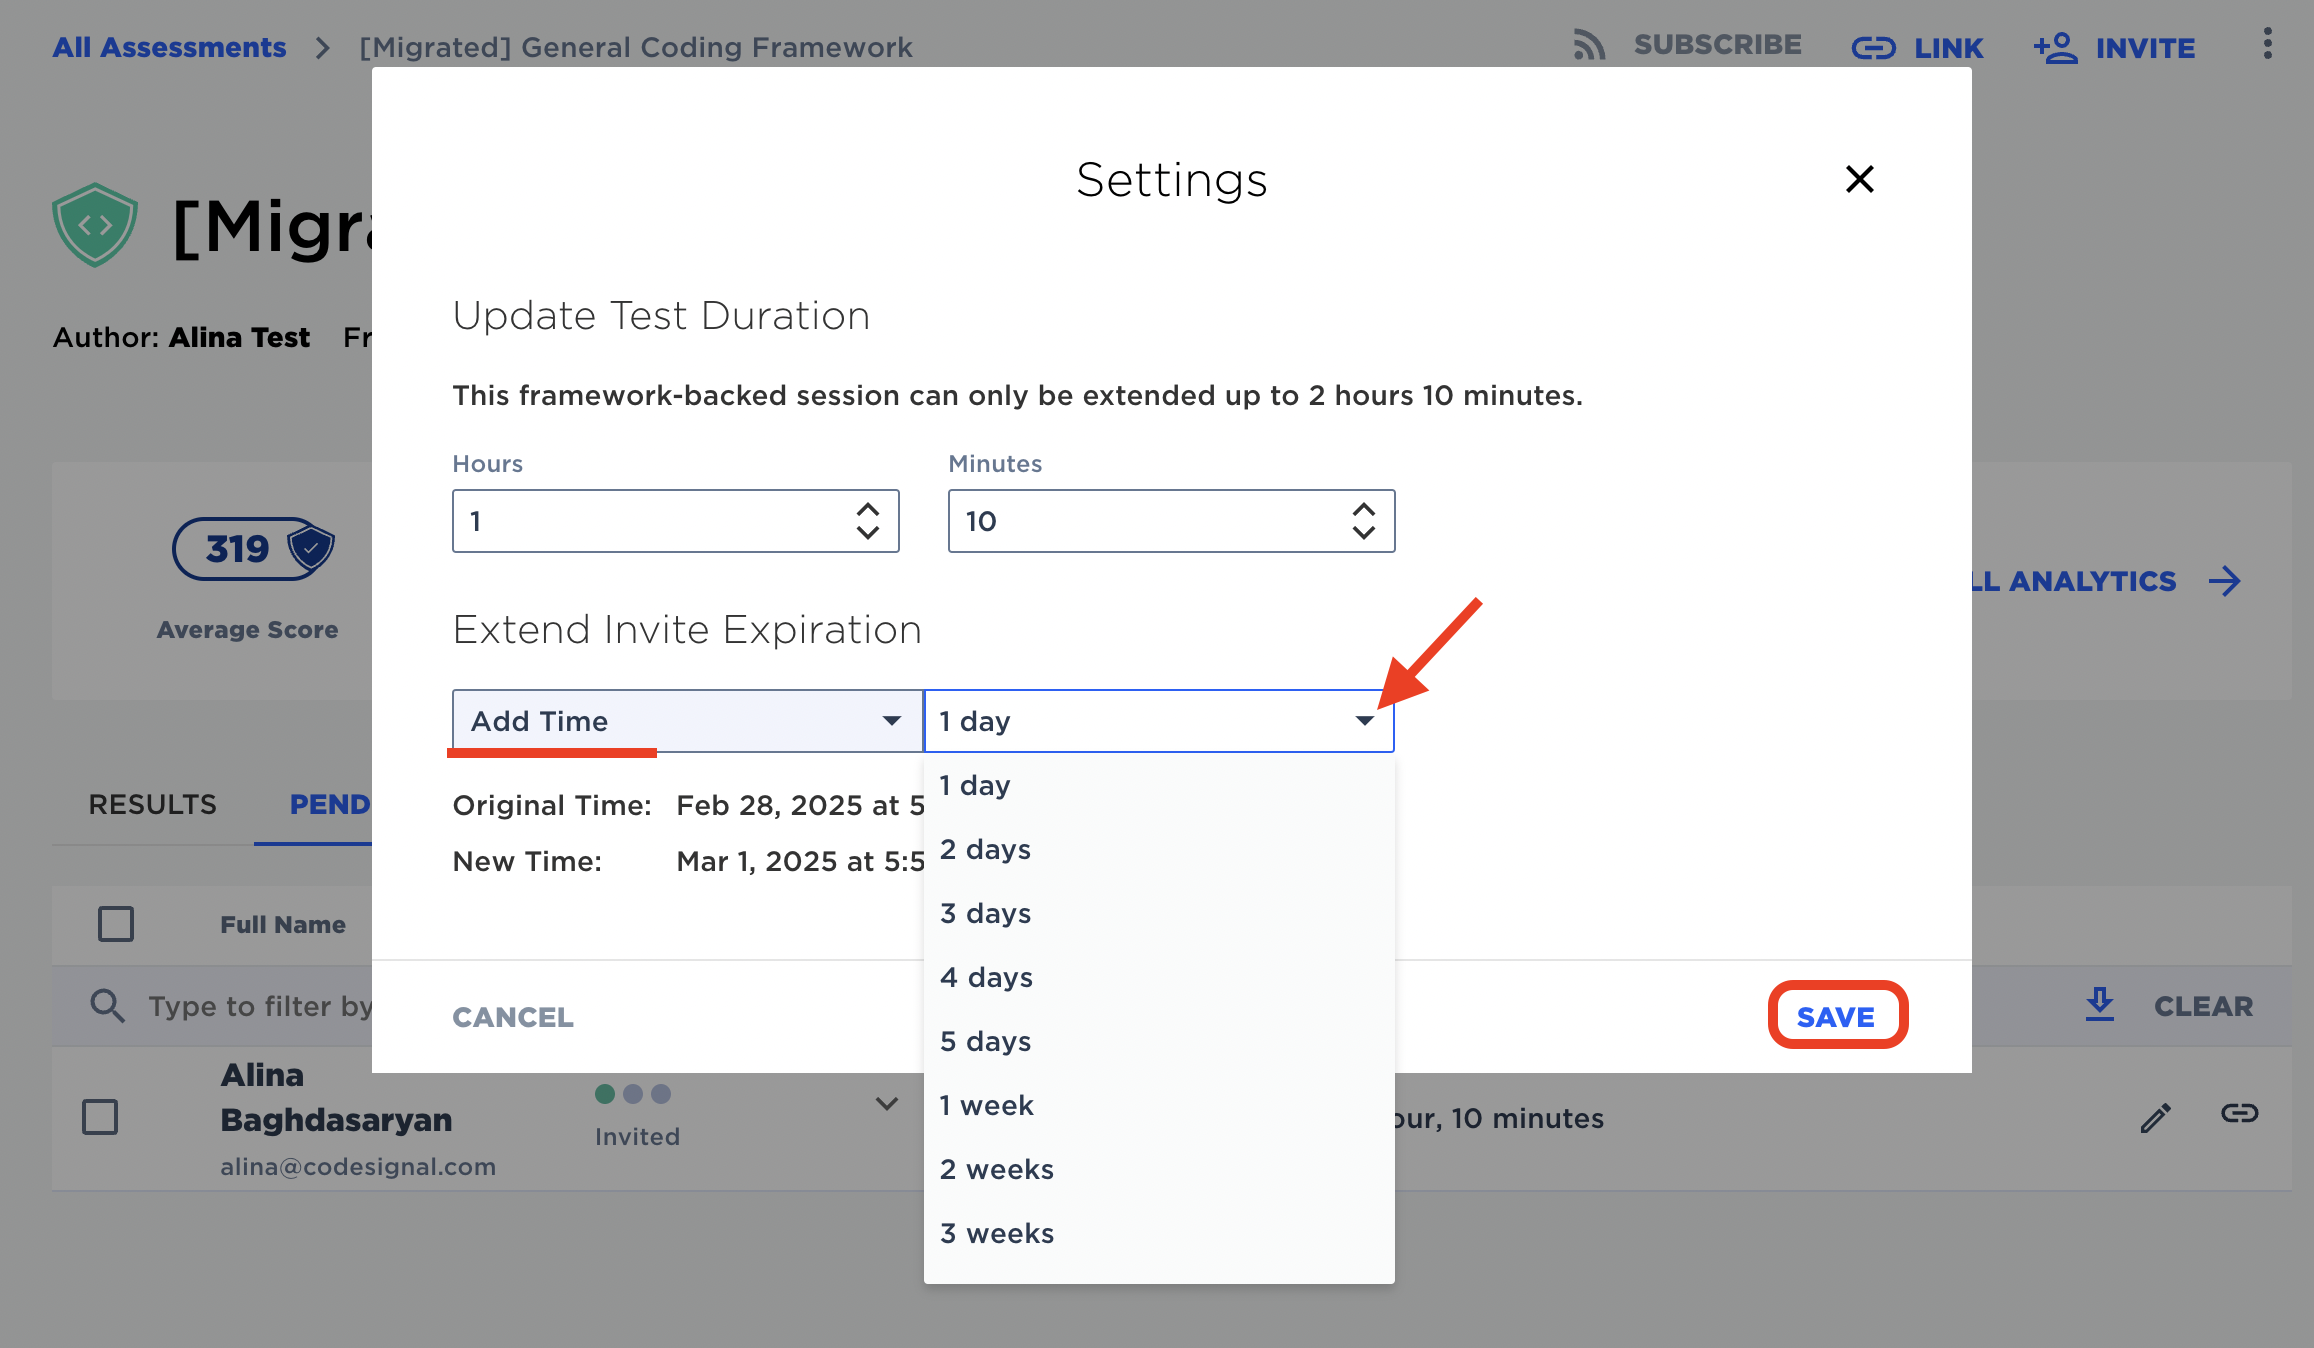Open the three-dot more options menu

pos(2267,44)
